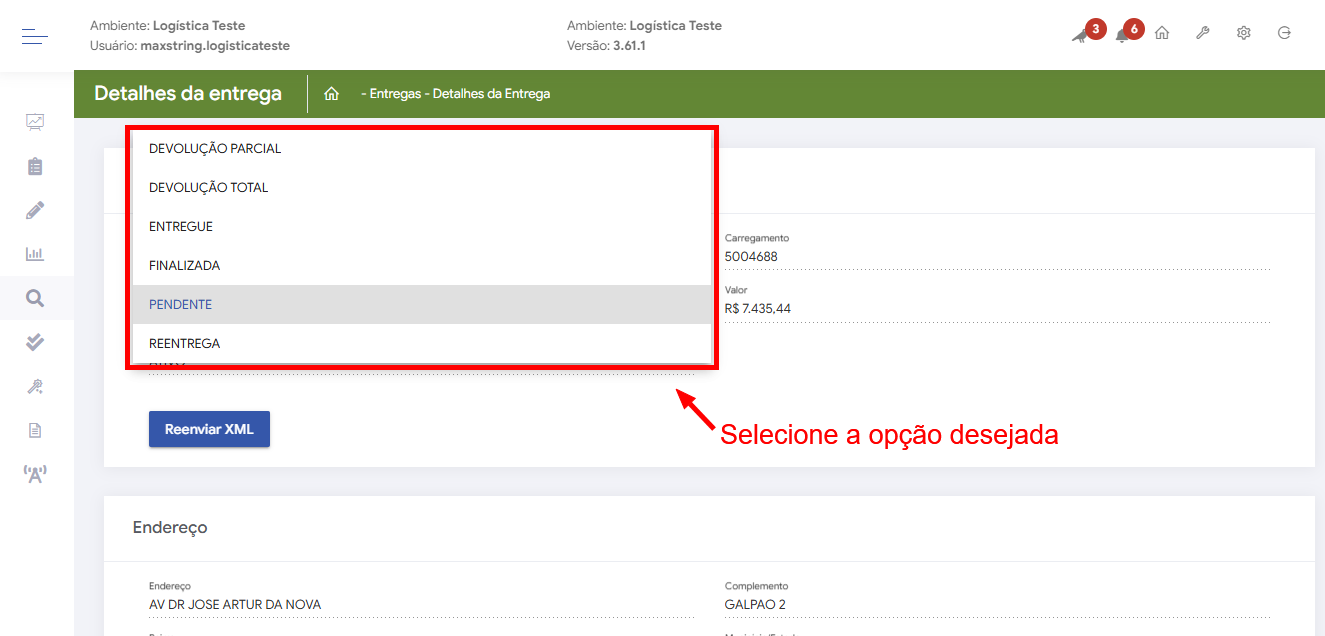
Task: Go to the home icon in top bar
Action: (x=1162, y=33)
